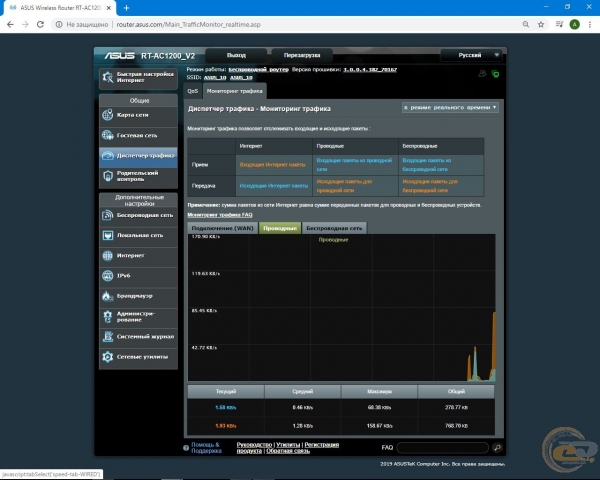
Task: Open the media control icon in toolbar
Action: [559, 24]
